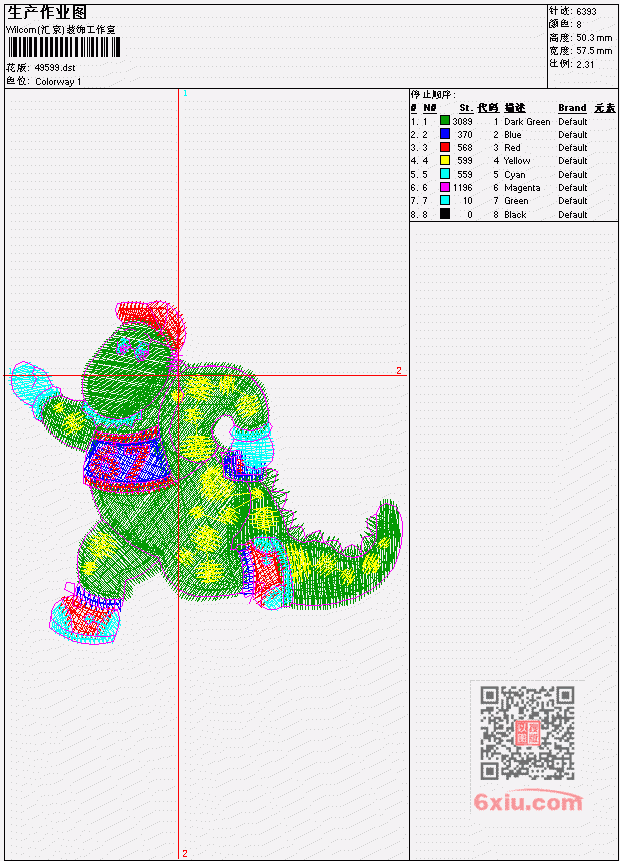Viewport: 620px width, 861px height.
Task: Pick the Black color swatch in row 8
Action: (445, 214)
